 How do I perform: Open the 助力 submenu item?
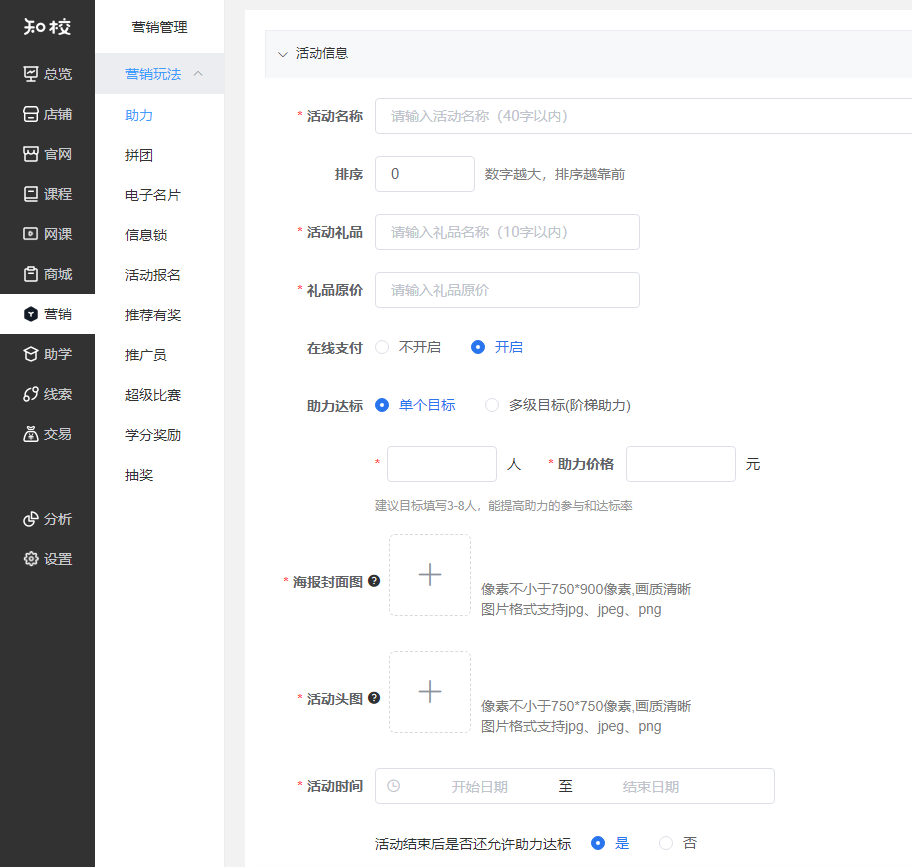[139, 115]
